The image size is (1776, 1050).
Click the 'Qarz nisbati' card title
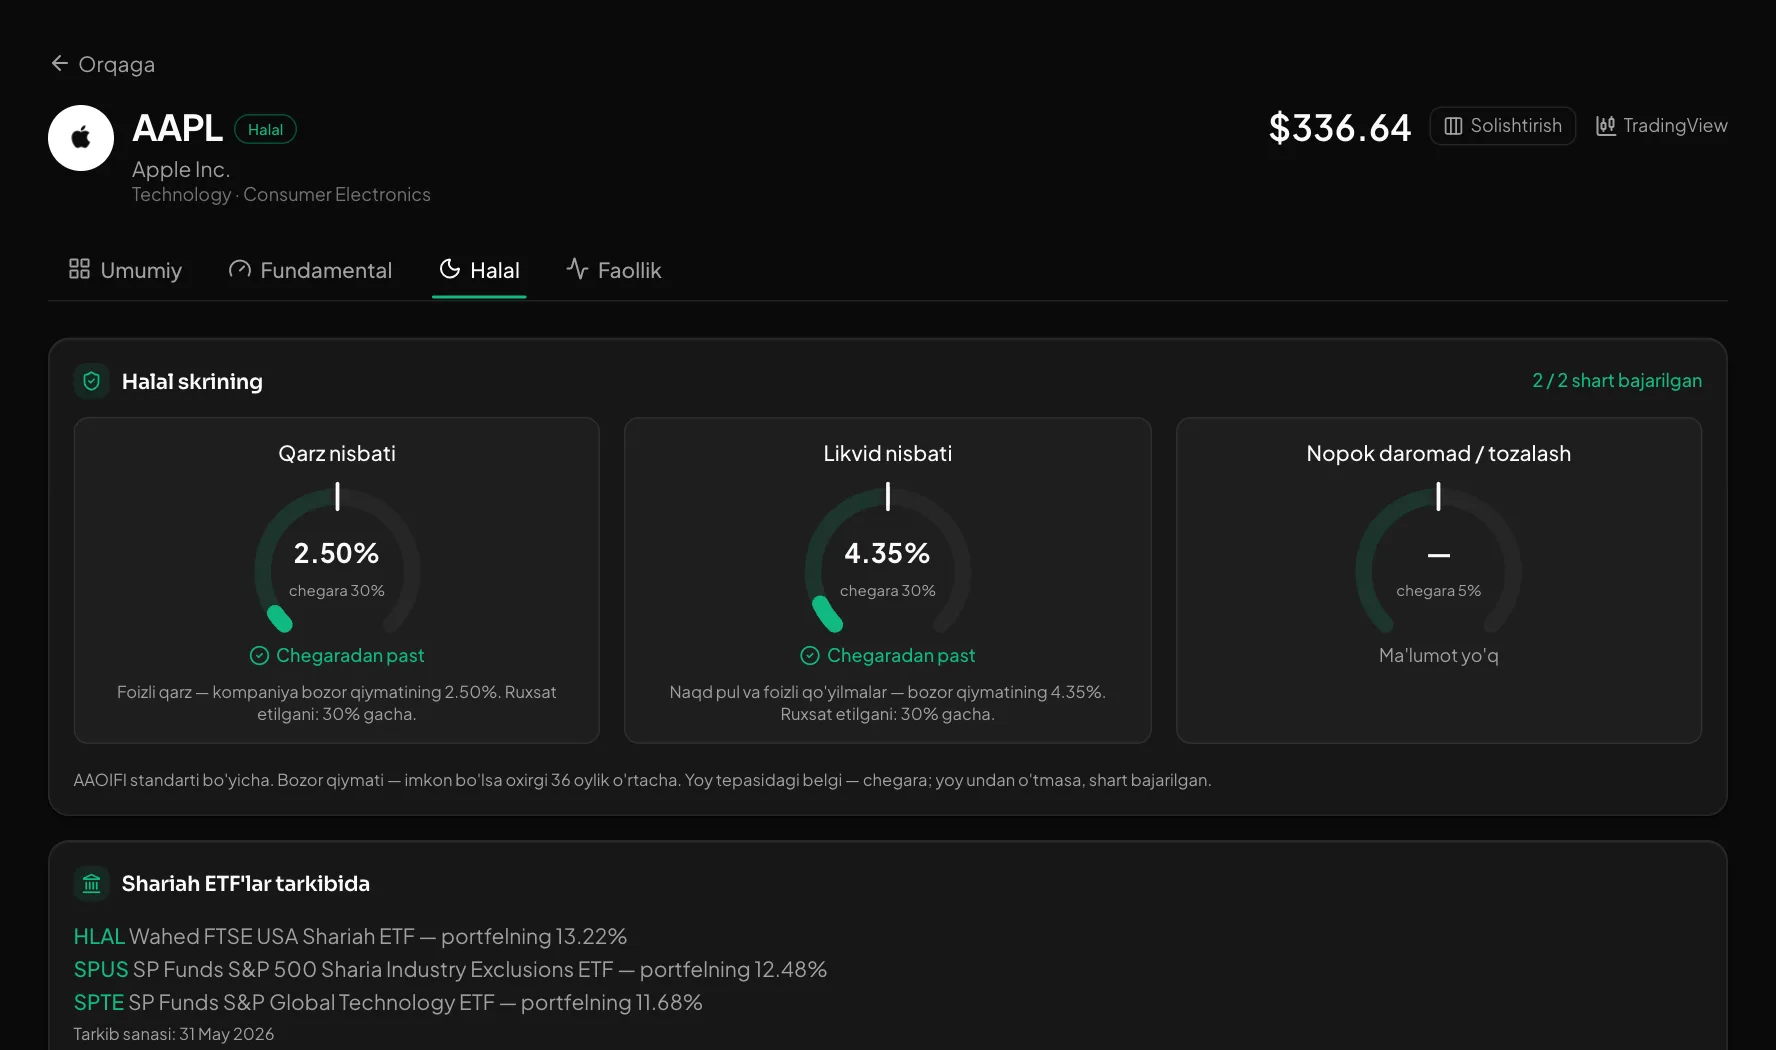pos(337,454)
